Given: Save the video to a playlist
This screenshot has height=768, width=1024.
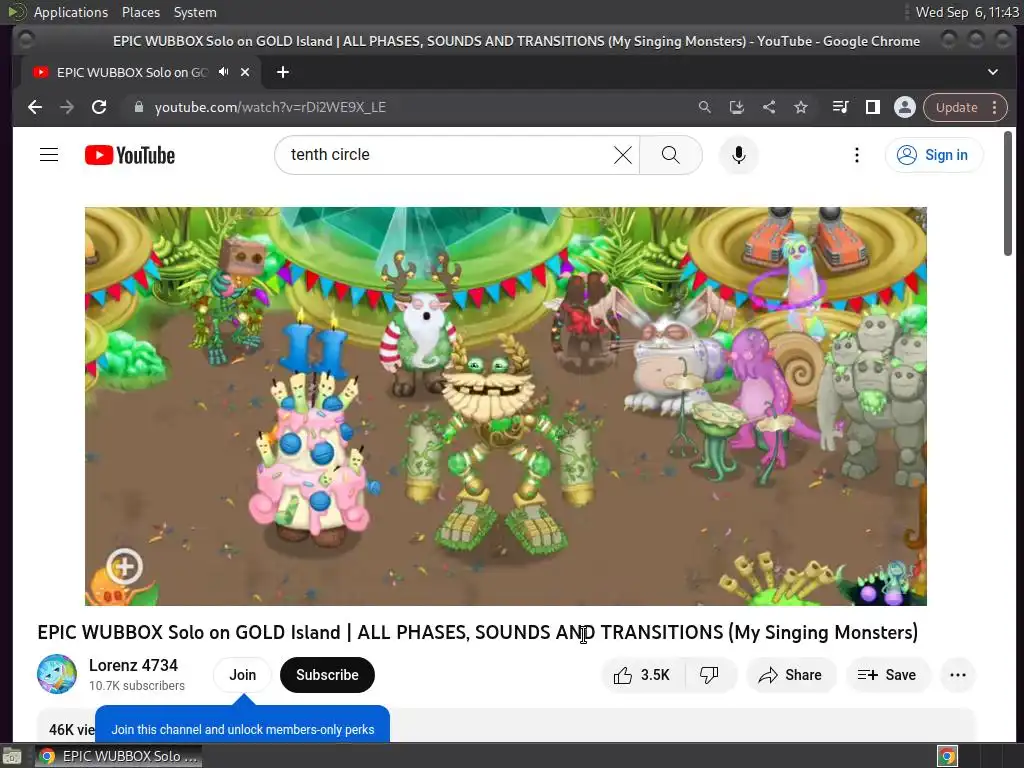Looking at the screenshot, I should (x=887, y=675).
